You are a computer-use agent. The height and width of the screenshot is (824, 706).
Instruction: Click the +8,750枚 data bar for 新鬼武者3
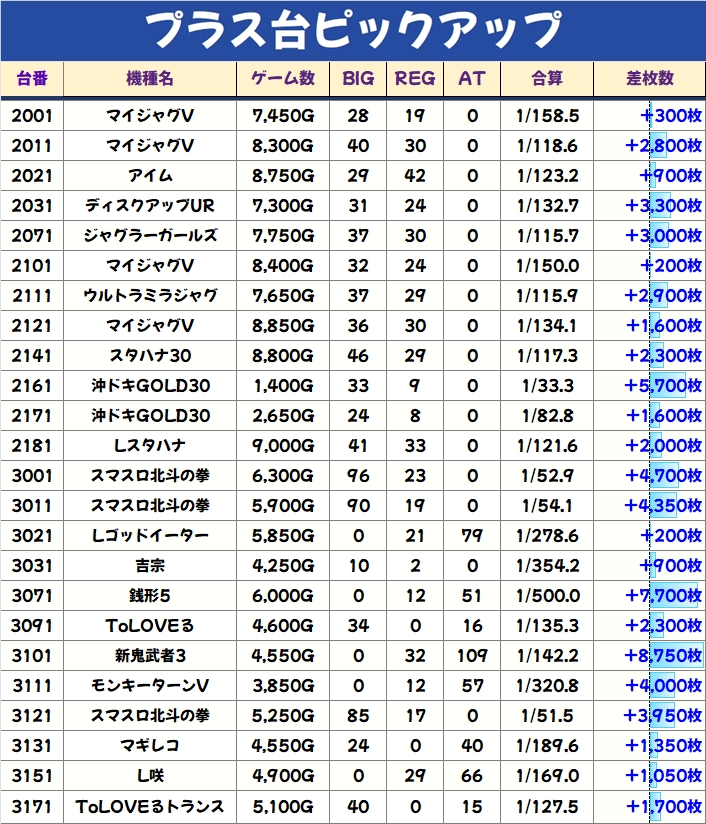(663, 656)
